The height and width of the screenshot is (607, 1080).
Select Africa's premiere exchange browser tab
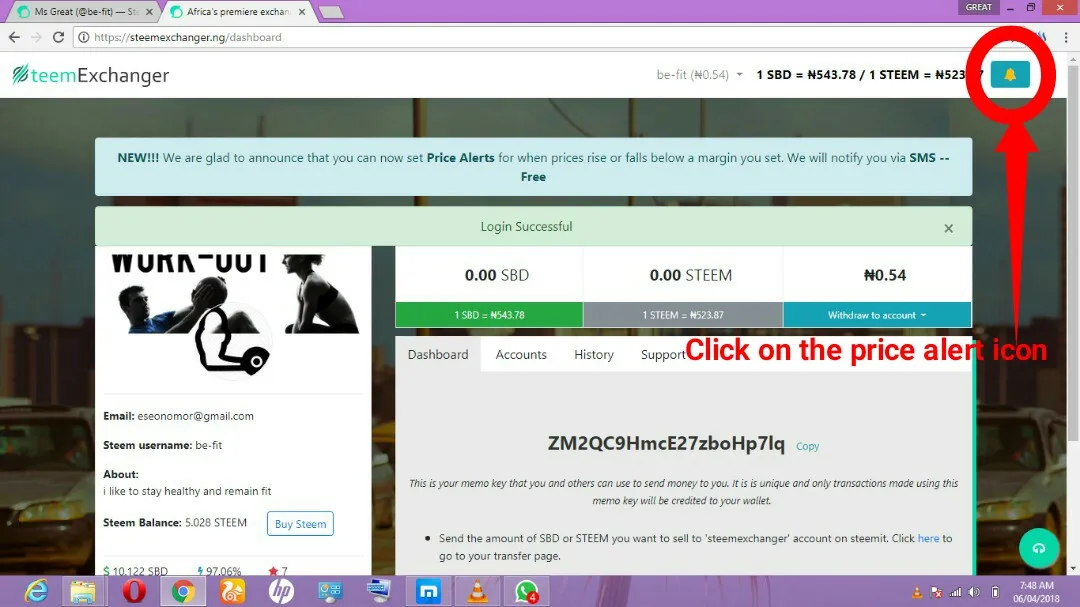(x=238, y=12)
